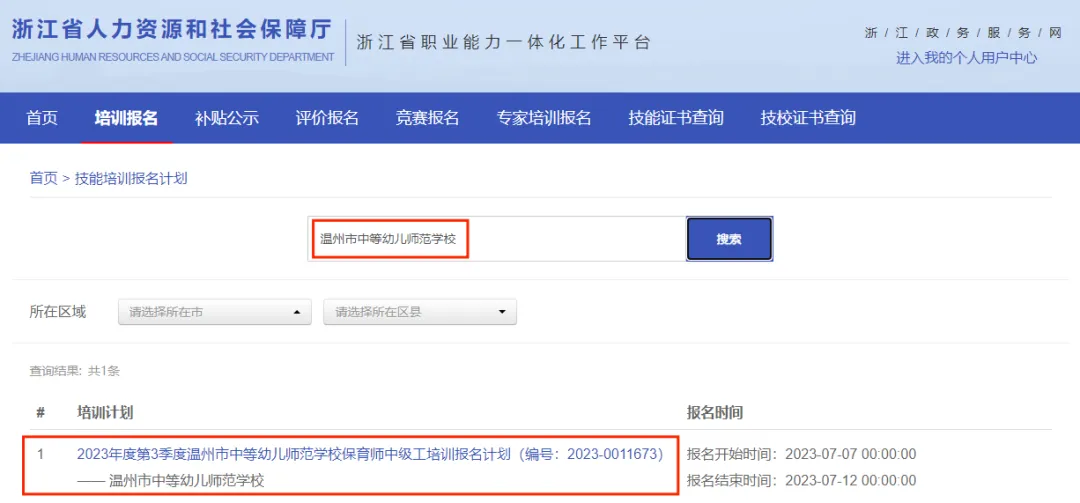Open 技能证书查询 page
The width and height of the screenshot is (1080, 503).
(676, 118)
